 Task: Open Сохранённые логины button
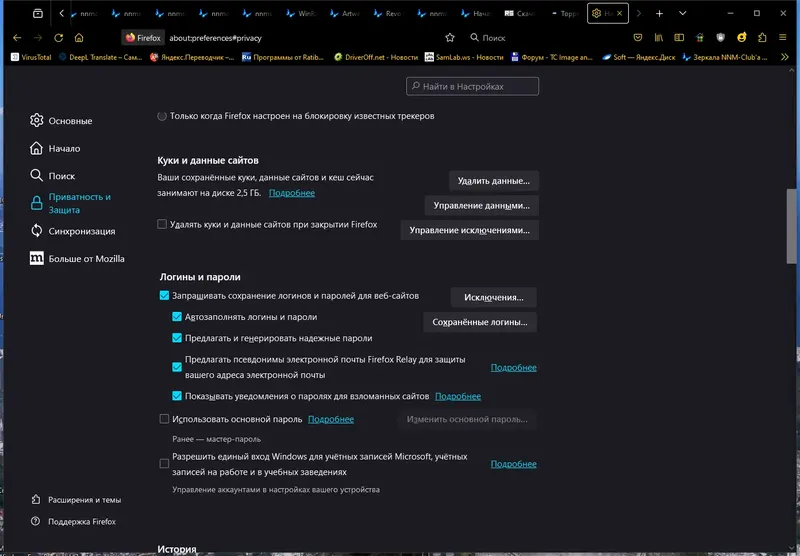pyautogui.click(x=480, y=322)
